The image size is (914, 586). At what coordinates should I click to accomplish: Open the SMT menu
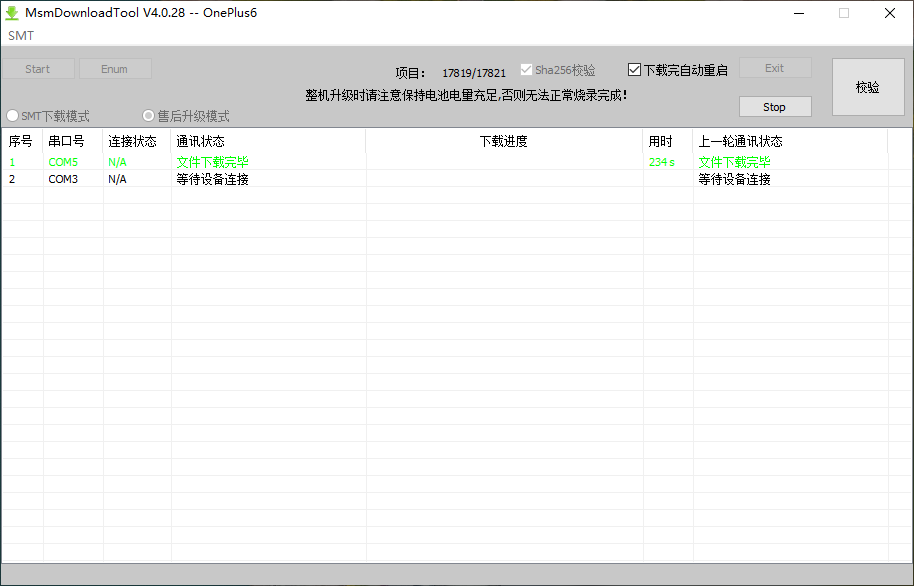point(21,36)
